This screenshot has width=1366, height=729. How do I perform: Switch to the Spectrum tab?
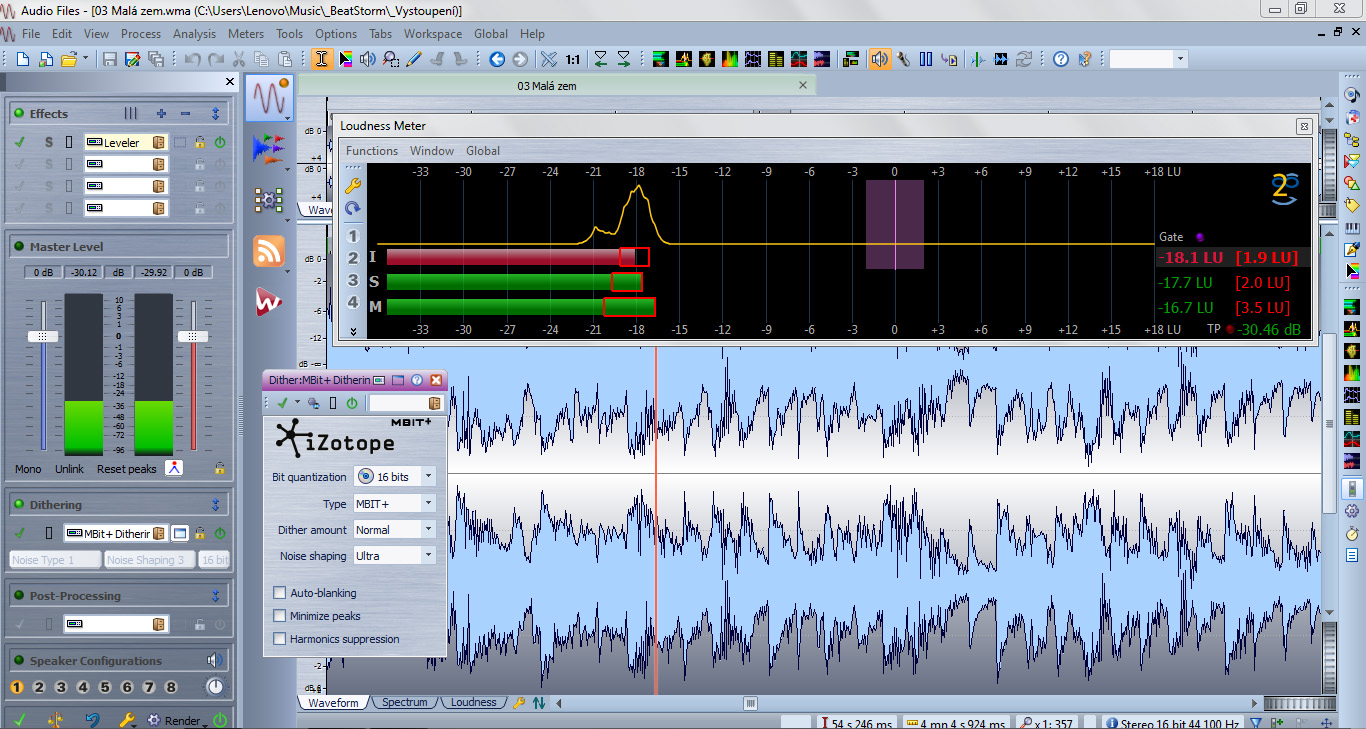(x=404, y=703)
